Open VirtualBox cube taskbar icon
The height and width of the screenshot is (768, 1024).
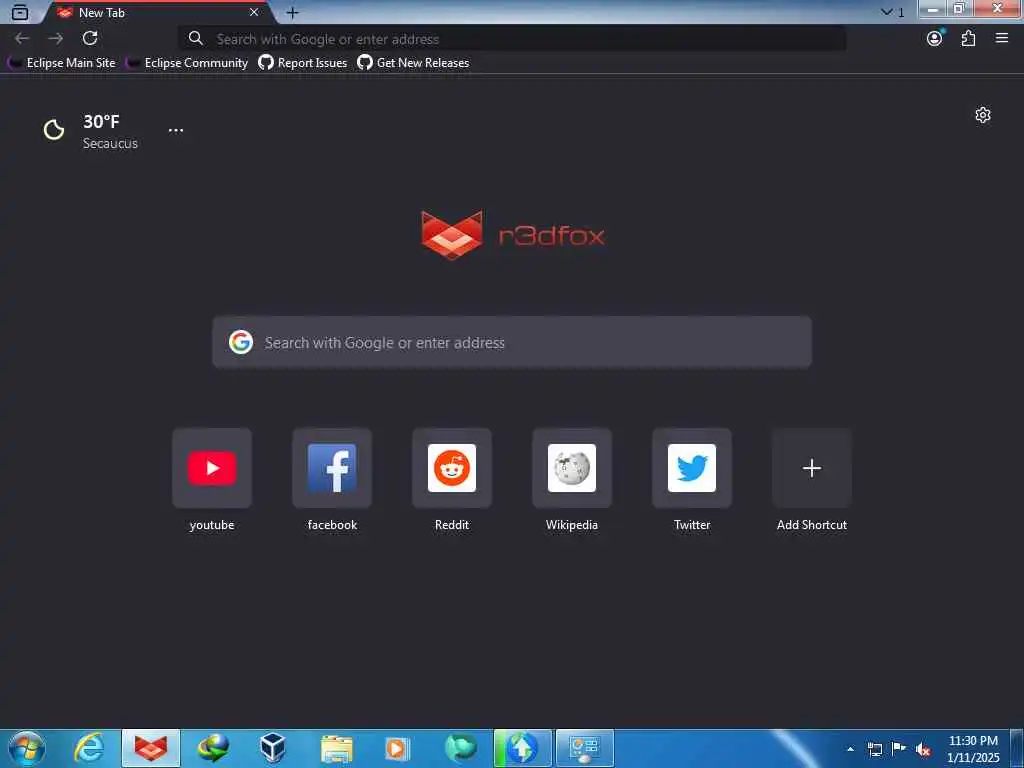(x=273, y=748)
